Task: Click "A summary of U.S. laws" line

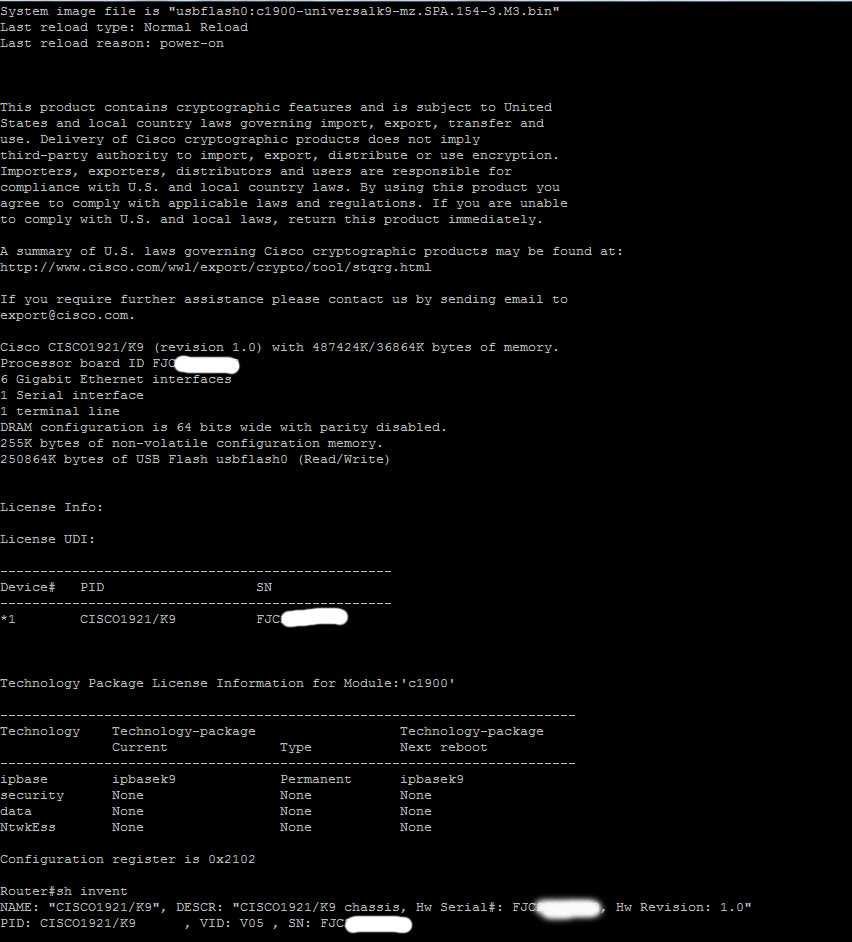Action: [311, 251]
